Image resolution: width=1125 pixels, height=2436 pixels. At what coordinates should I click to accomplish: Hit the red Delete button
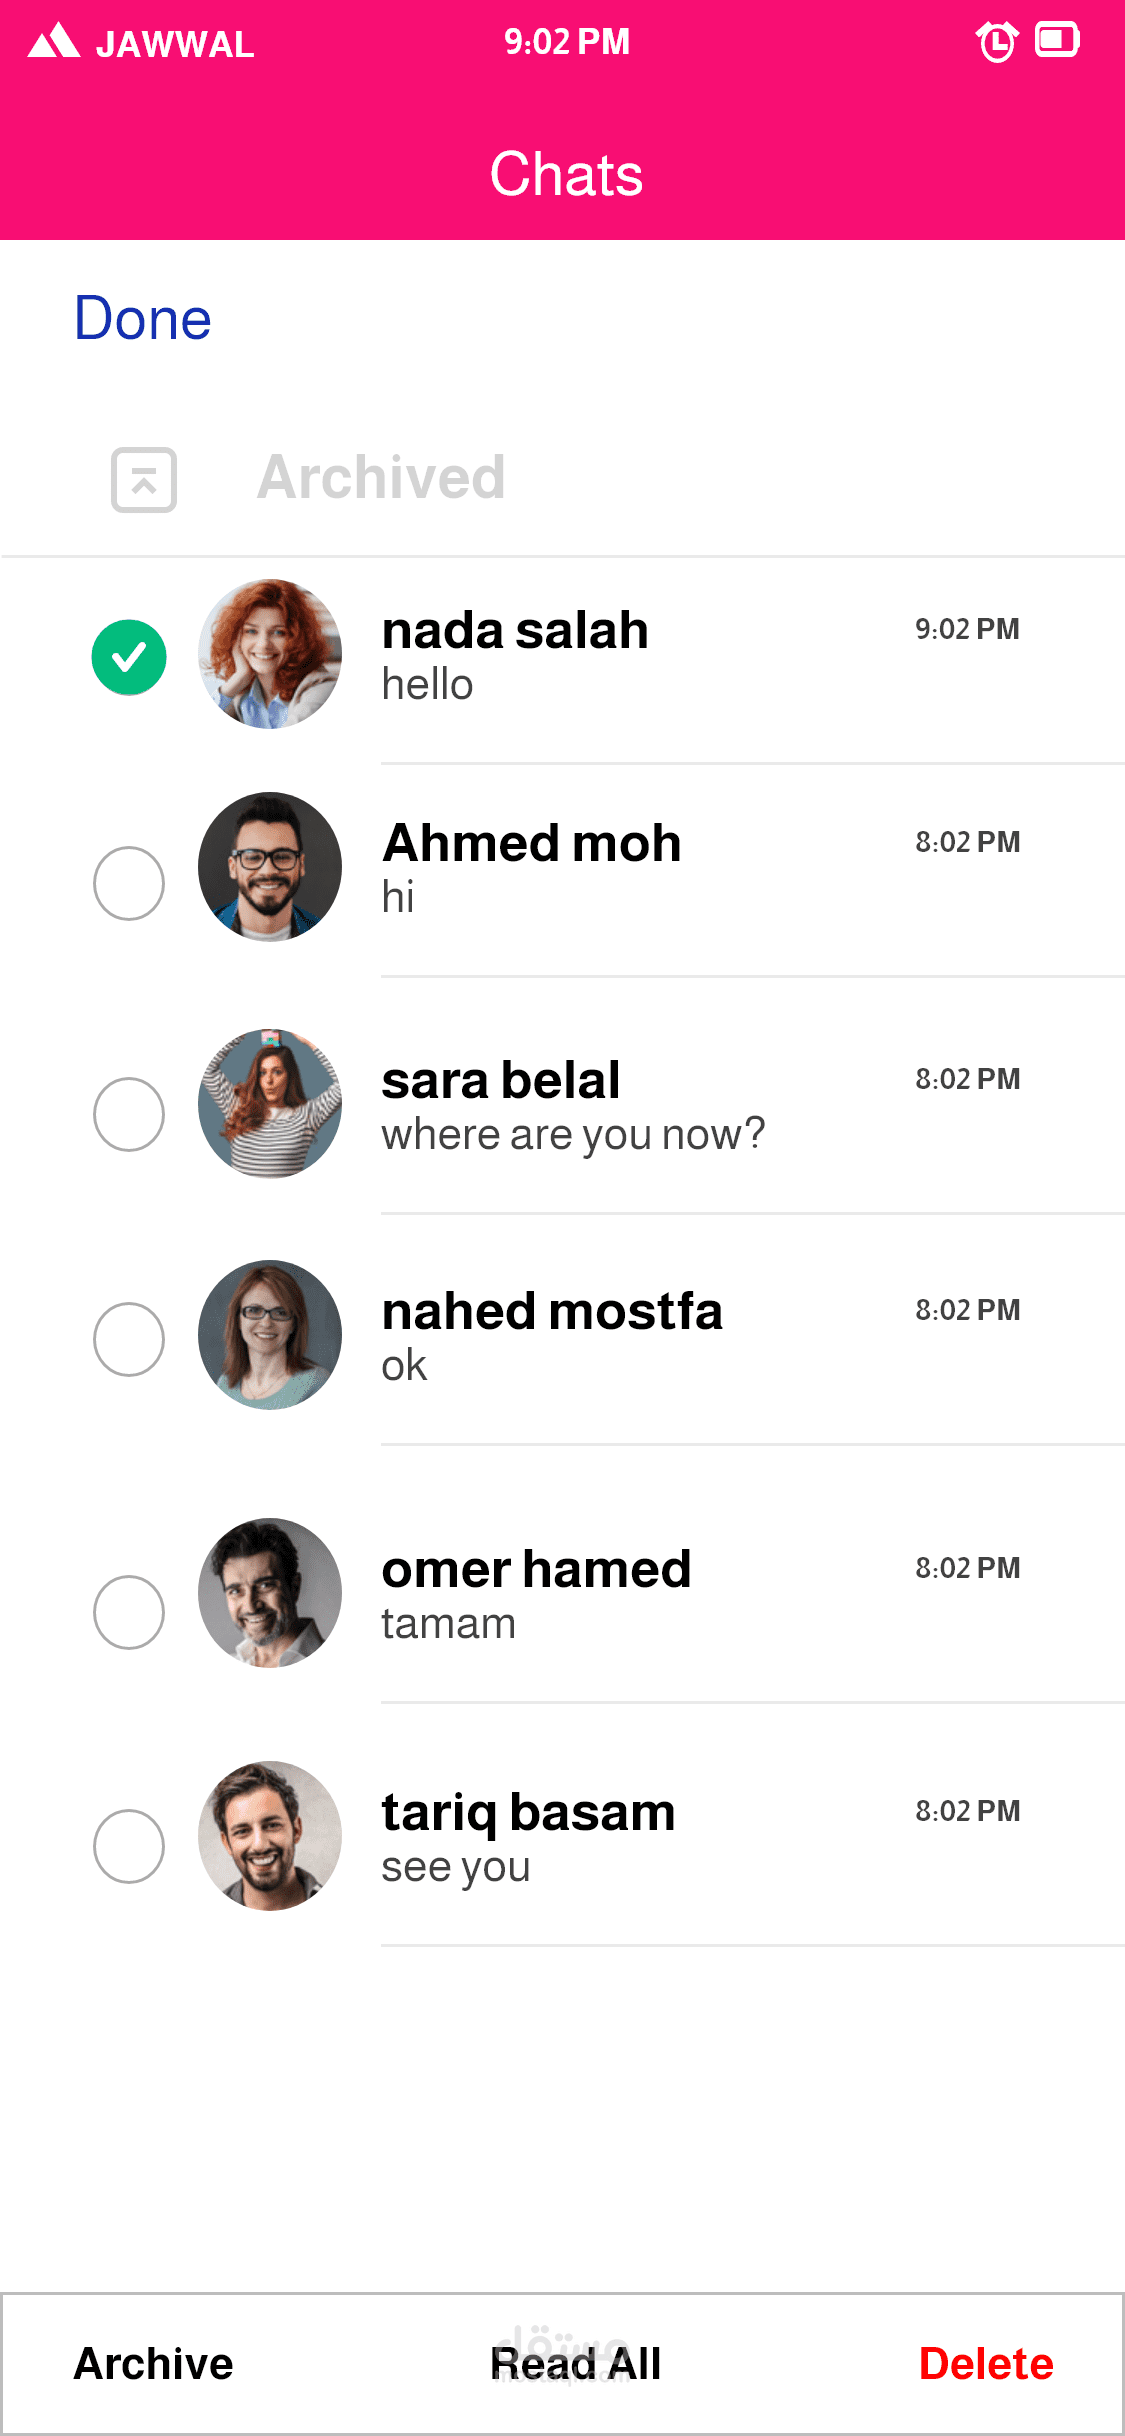coord(985,2364)
